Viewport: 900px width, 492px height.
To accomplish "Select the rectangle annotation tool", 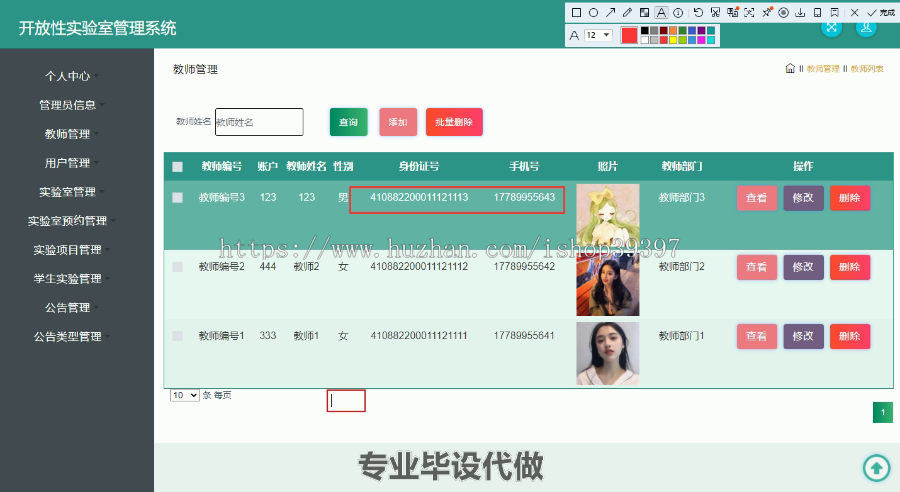I will (576, 12).
